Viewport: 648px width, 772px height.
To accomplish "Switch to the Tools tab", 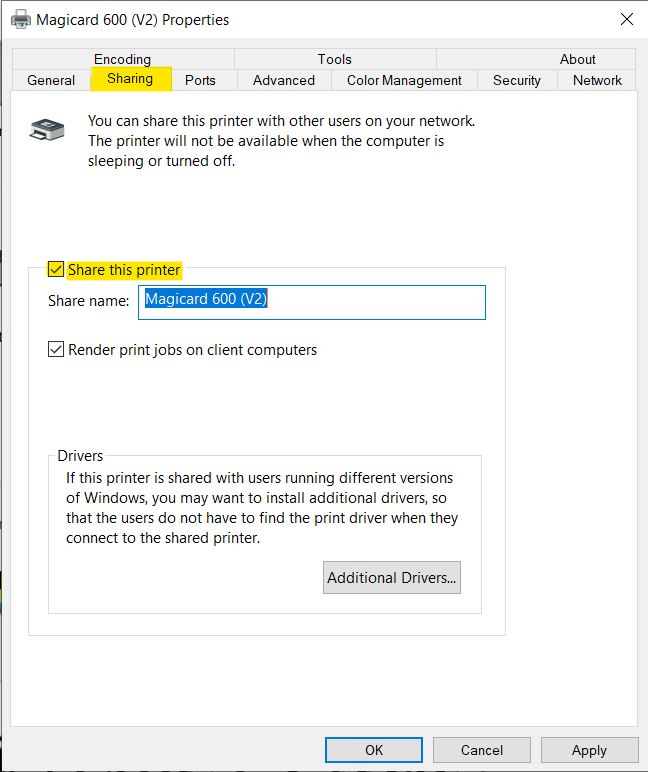I will 335,59.
